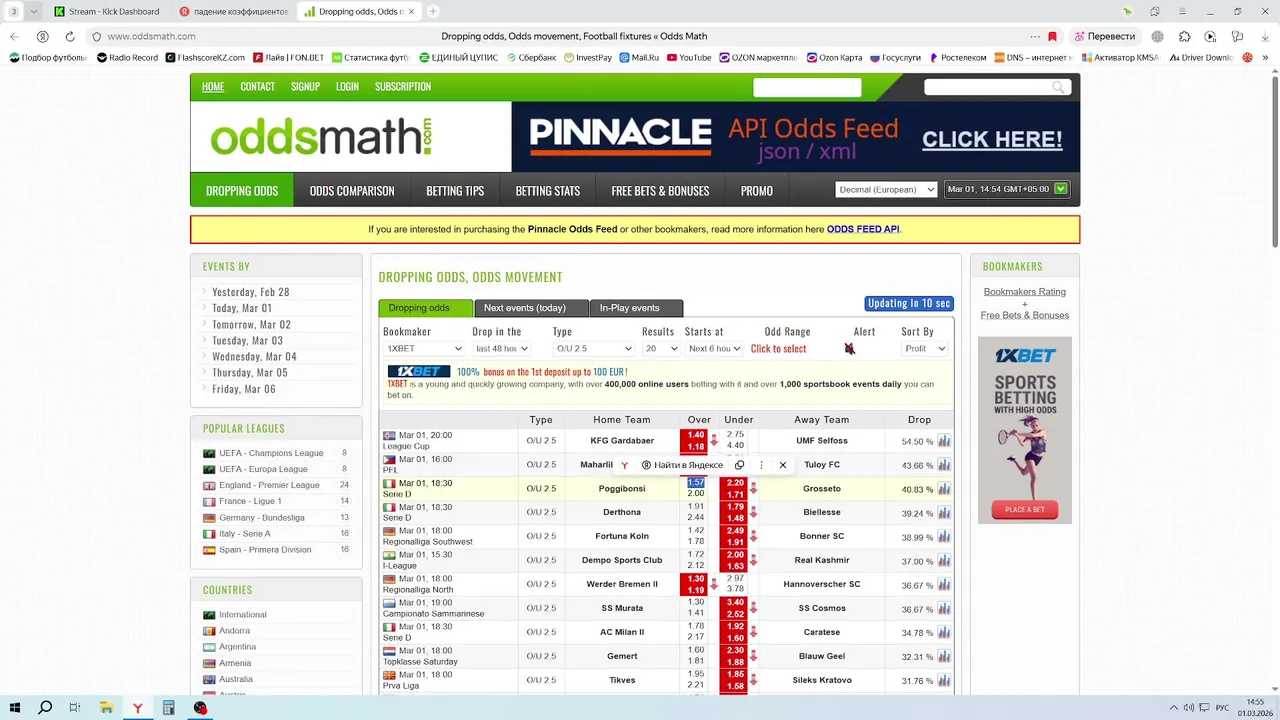Open File Explorer from taskbar
The height and width of the screenshot is (720, 1280).
click(x=106, y=707)
